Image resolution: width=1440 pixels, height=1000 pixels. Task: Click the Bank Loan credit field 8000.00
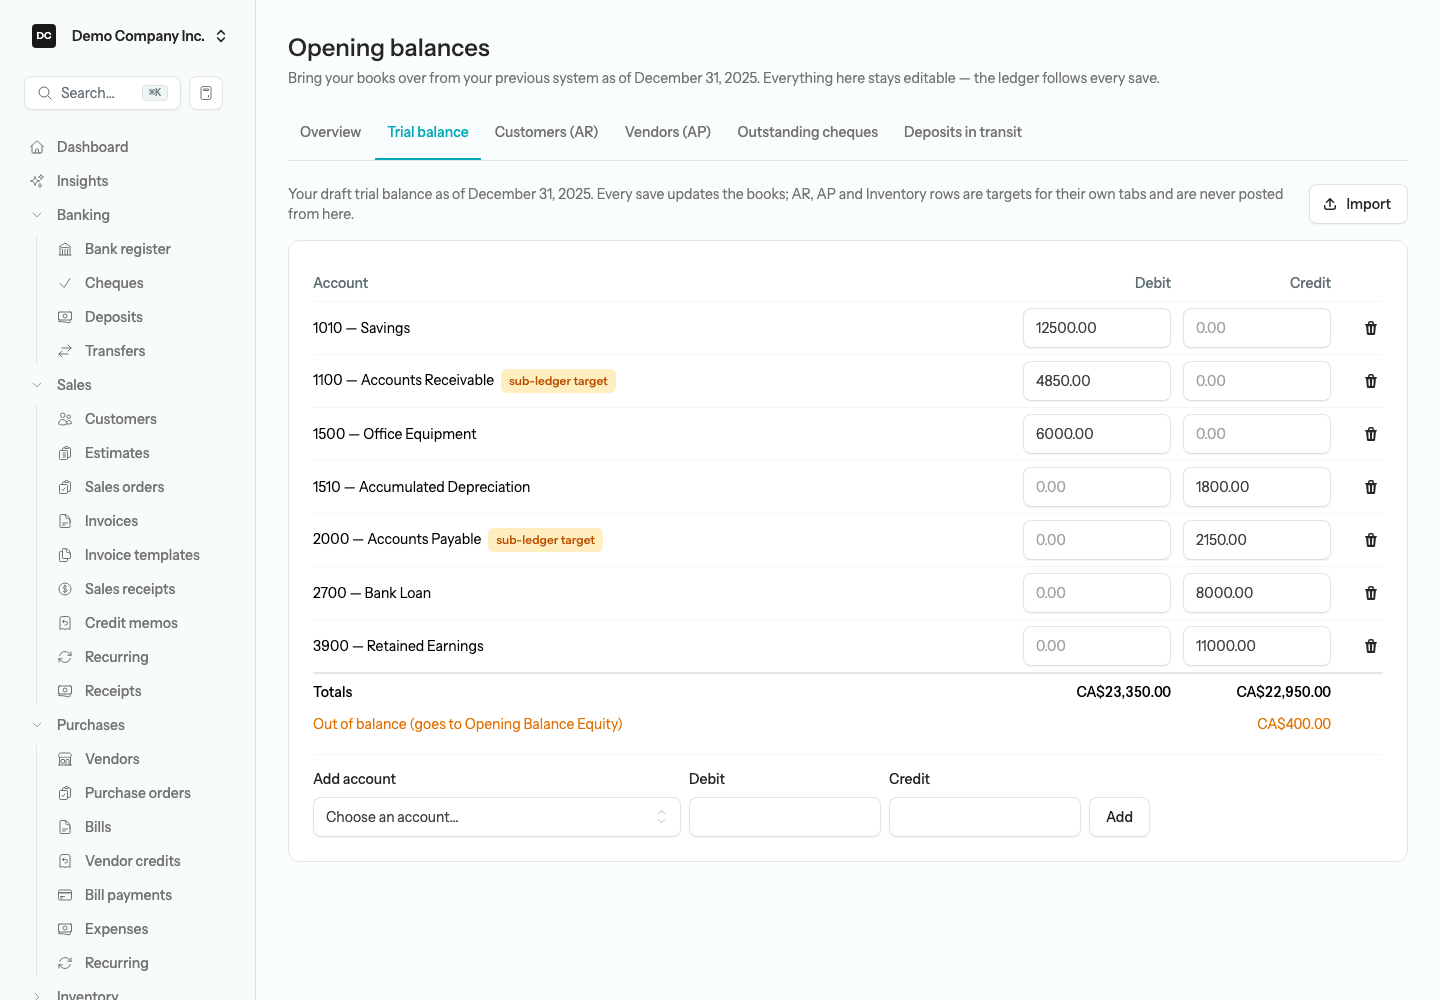pos(1257,593)
